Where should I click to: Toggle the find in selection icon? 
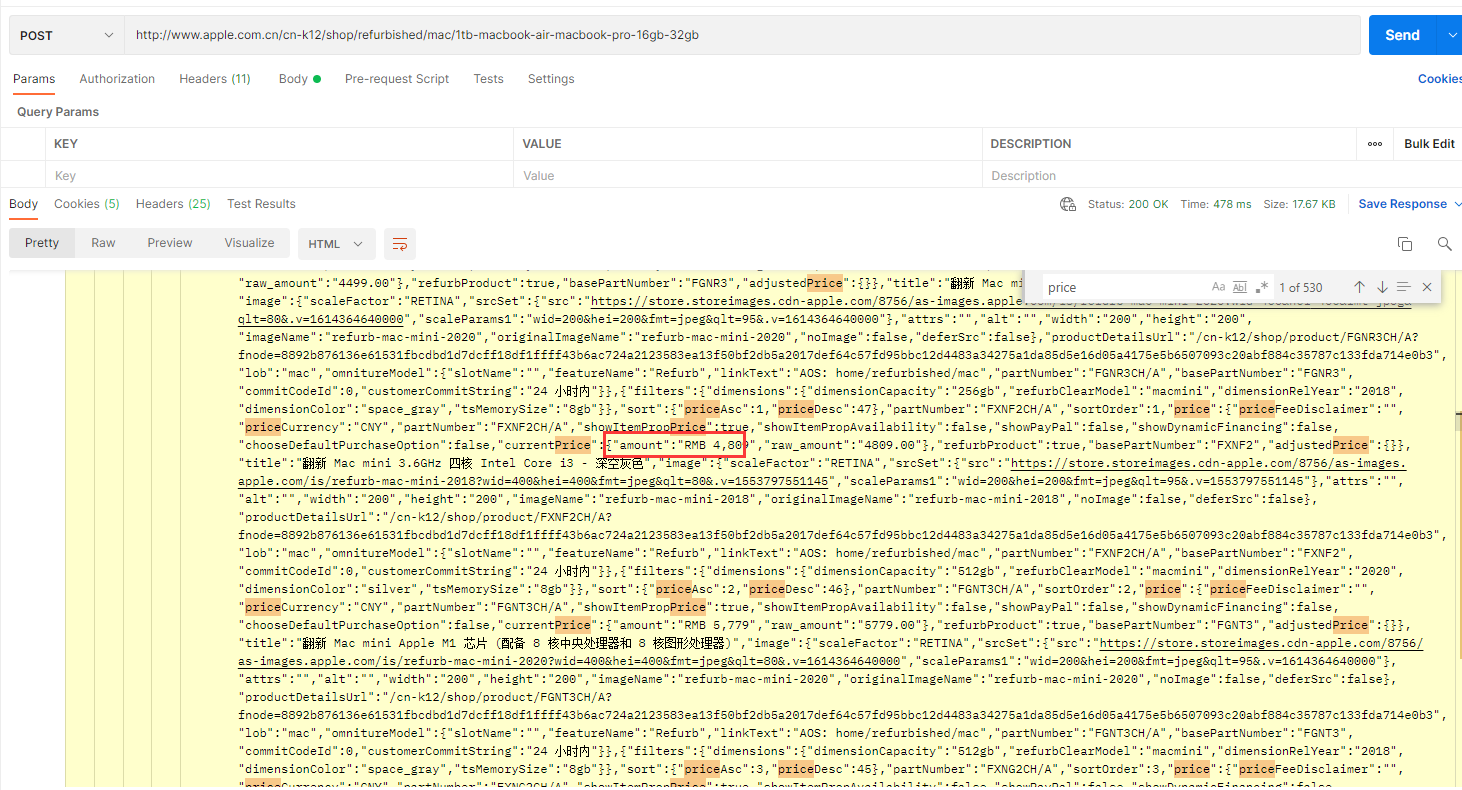1404,287
